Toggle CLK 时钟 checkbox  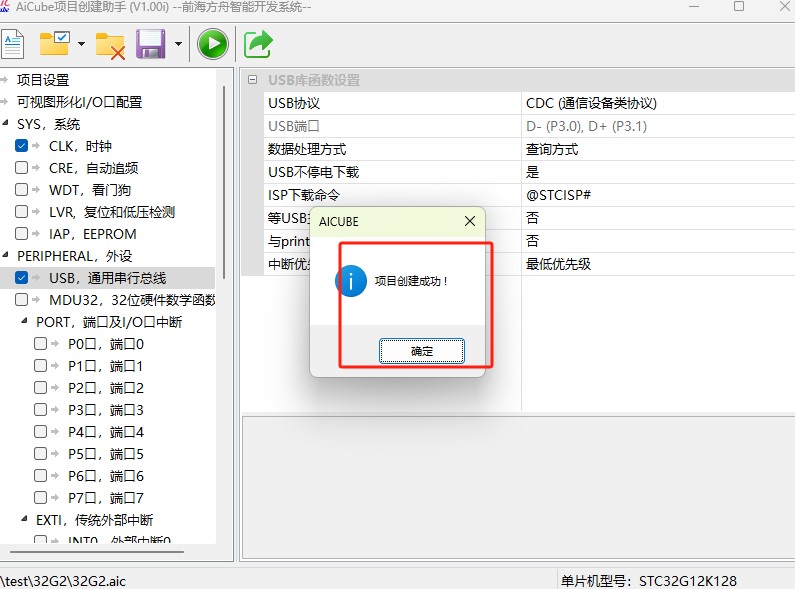click(21, 146)
